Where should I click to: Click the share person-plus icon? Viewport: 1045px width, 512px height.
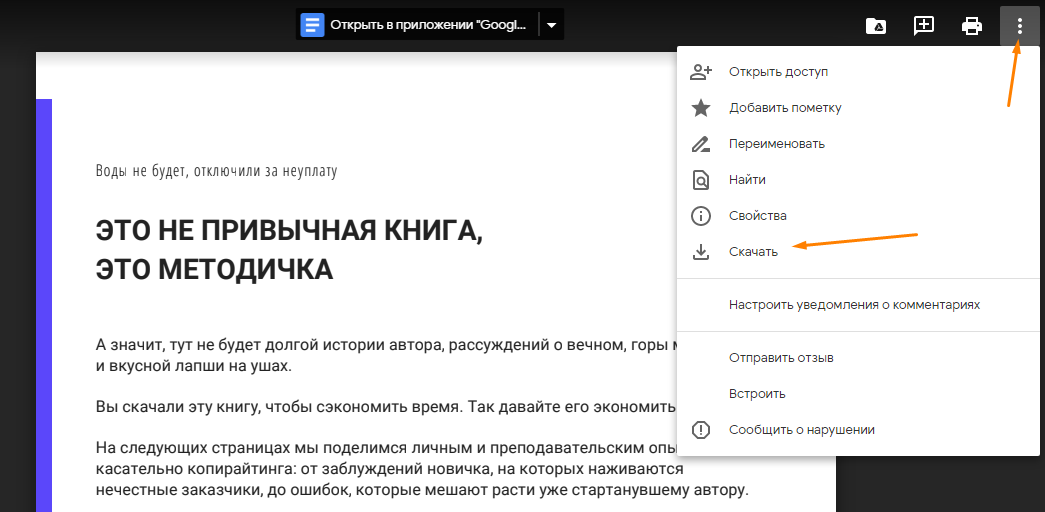pos(701,72)
